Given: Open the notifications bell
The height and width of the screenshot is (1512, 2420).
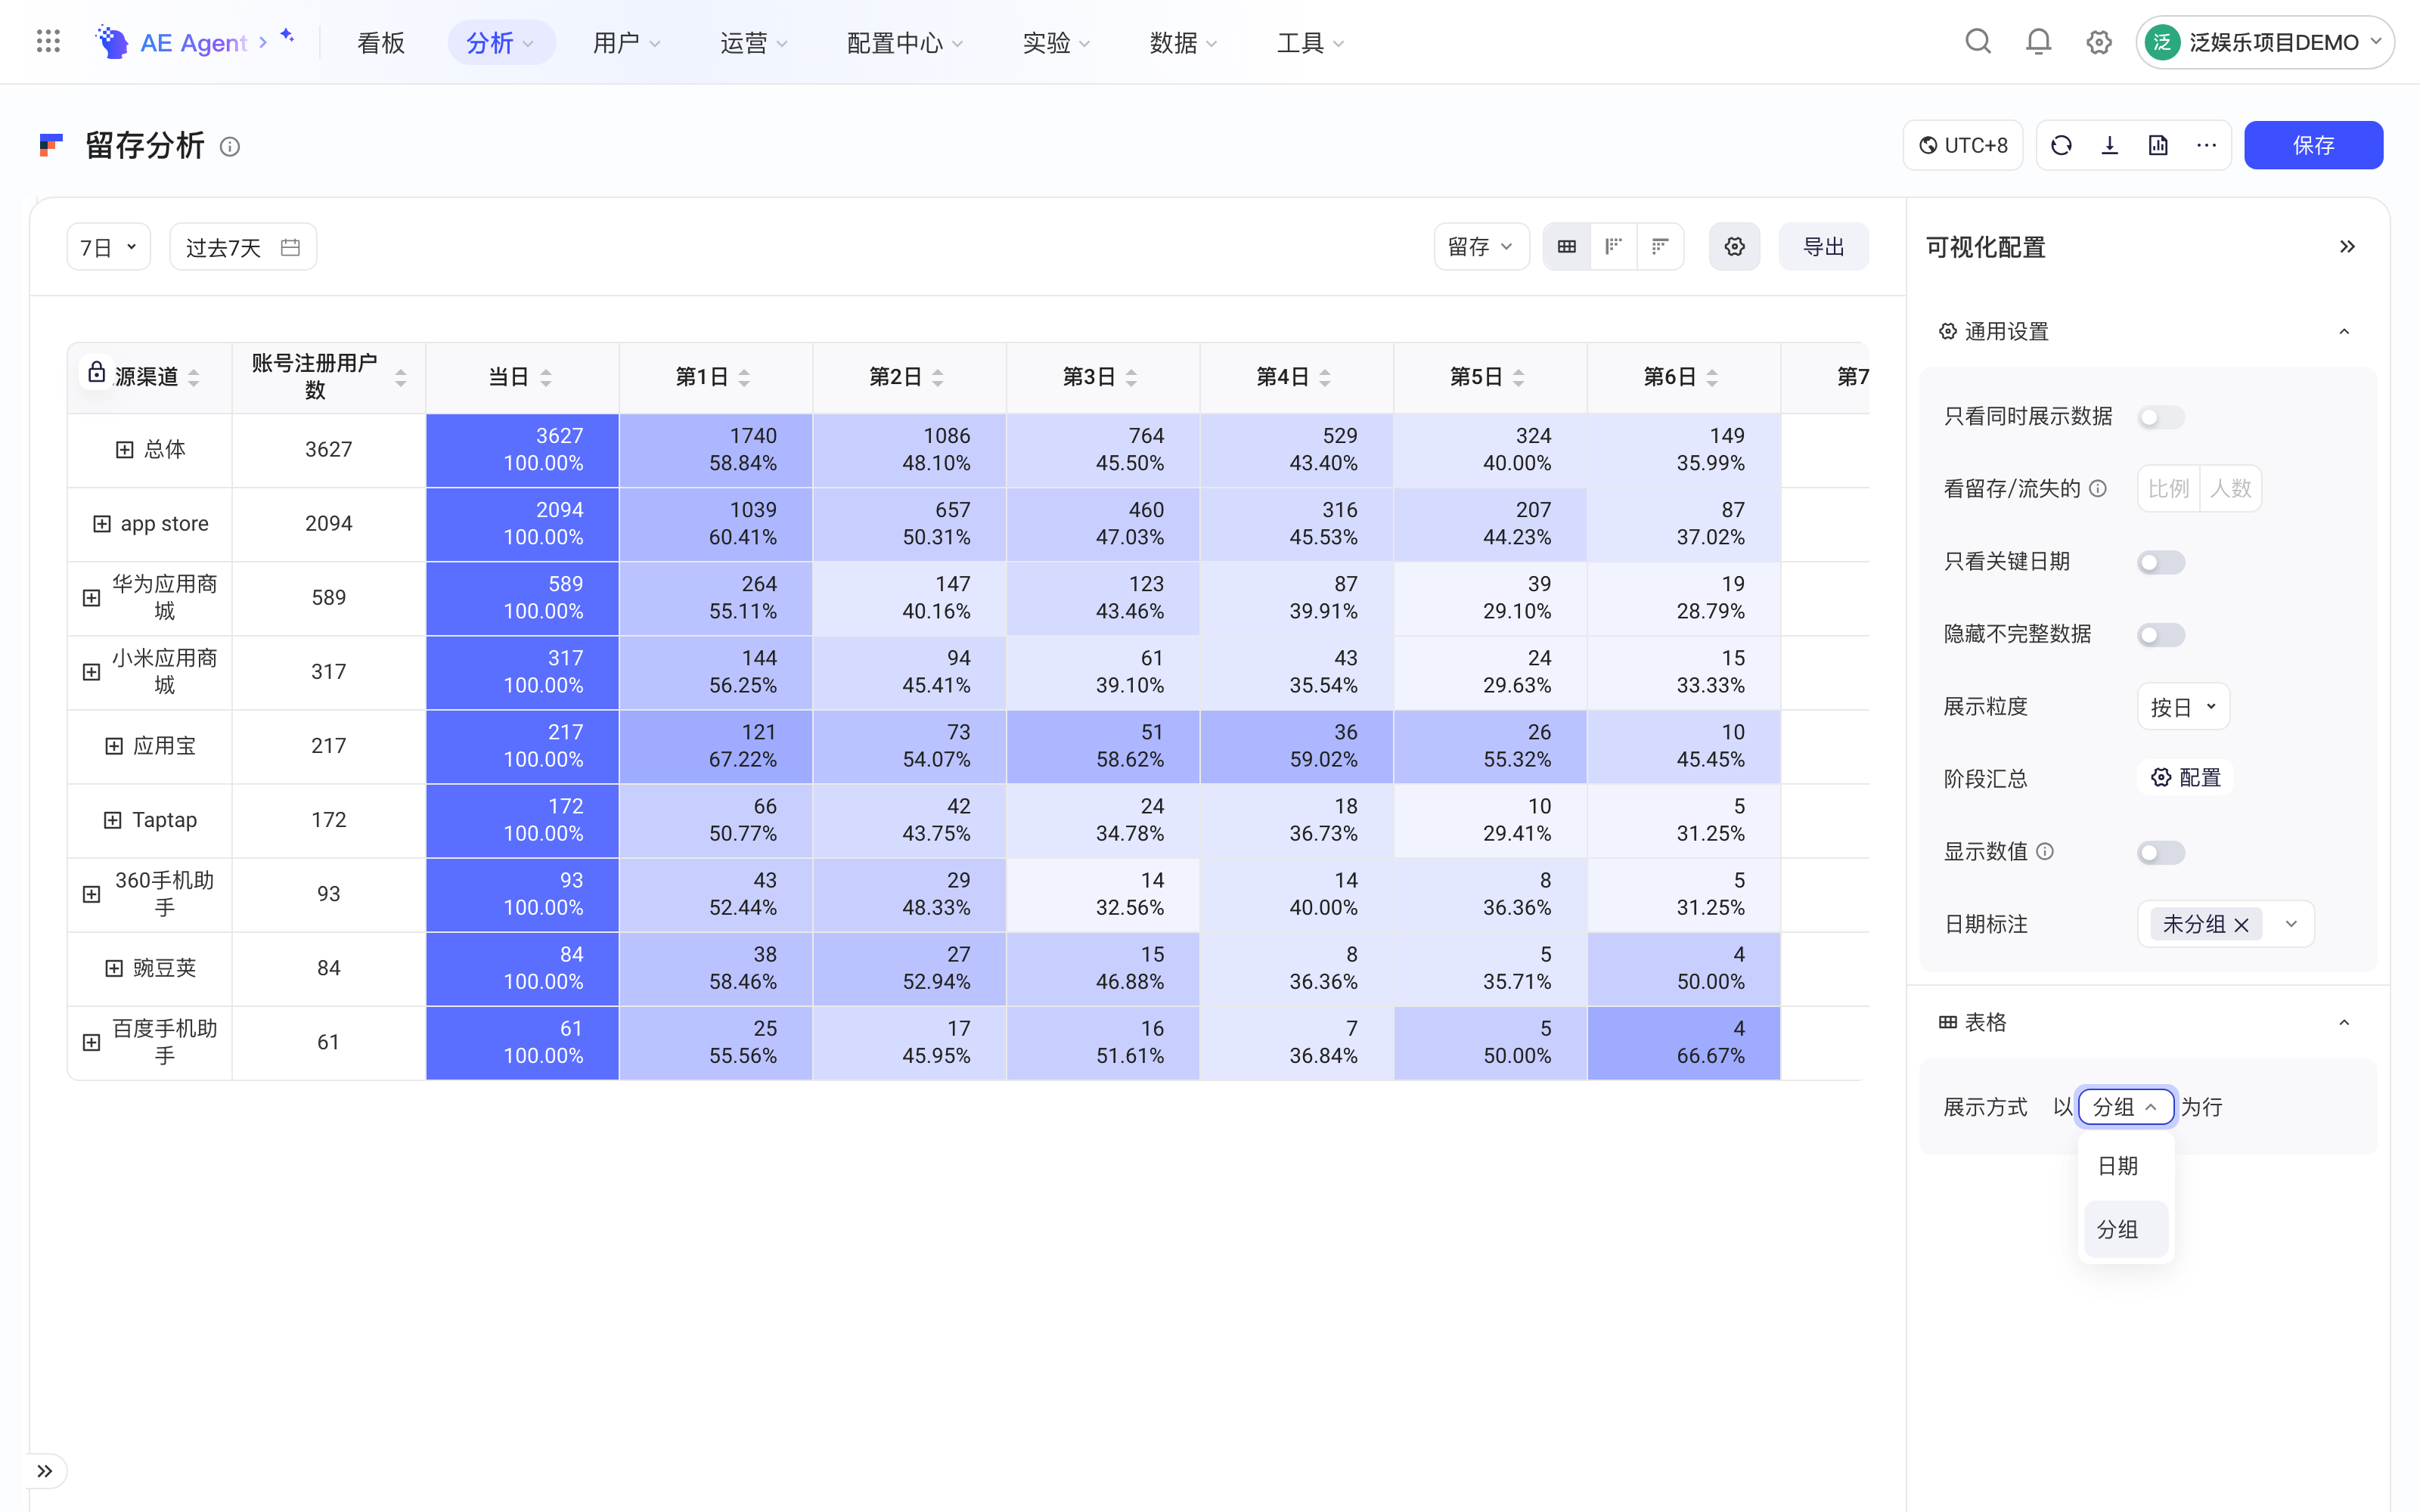Looking at the screenshot, I should (x=2038, y=42).
